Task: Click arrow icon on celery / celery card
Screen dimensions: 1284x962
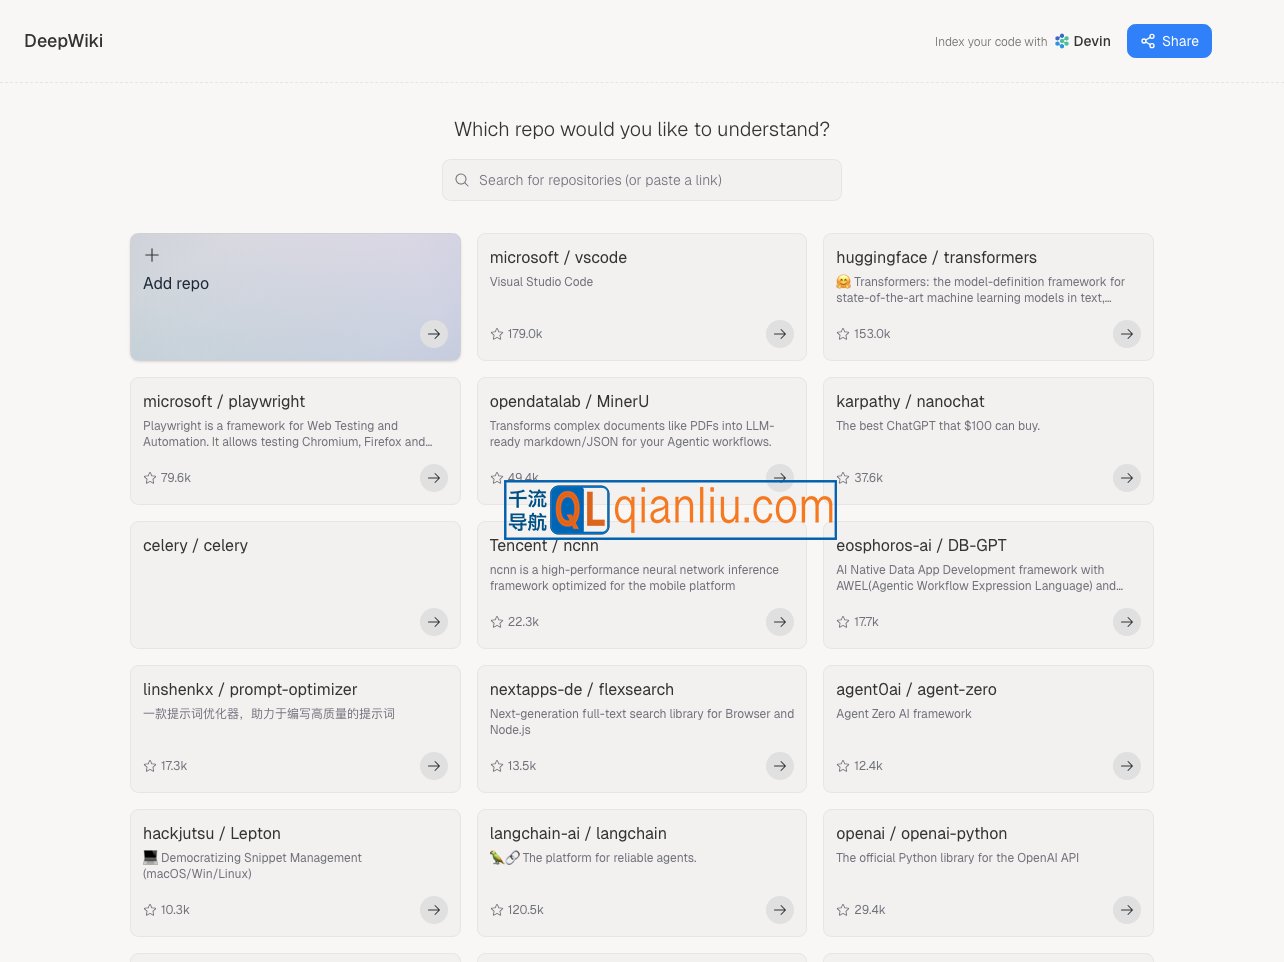Action: pyautogui.click(x=434, y=622)
